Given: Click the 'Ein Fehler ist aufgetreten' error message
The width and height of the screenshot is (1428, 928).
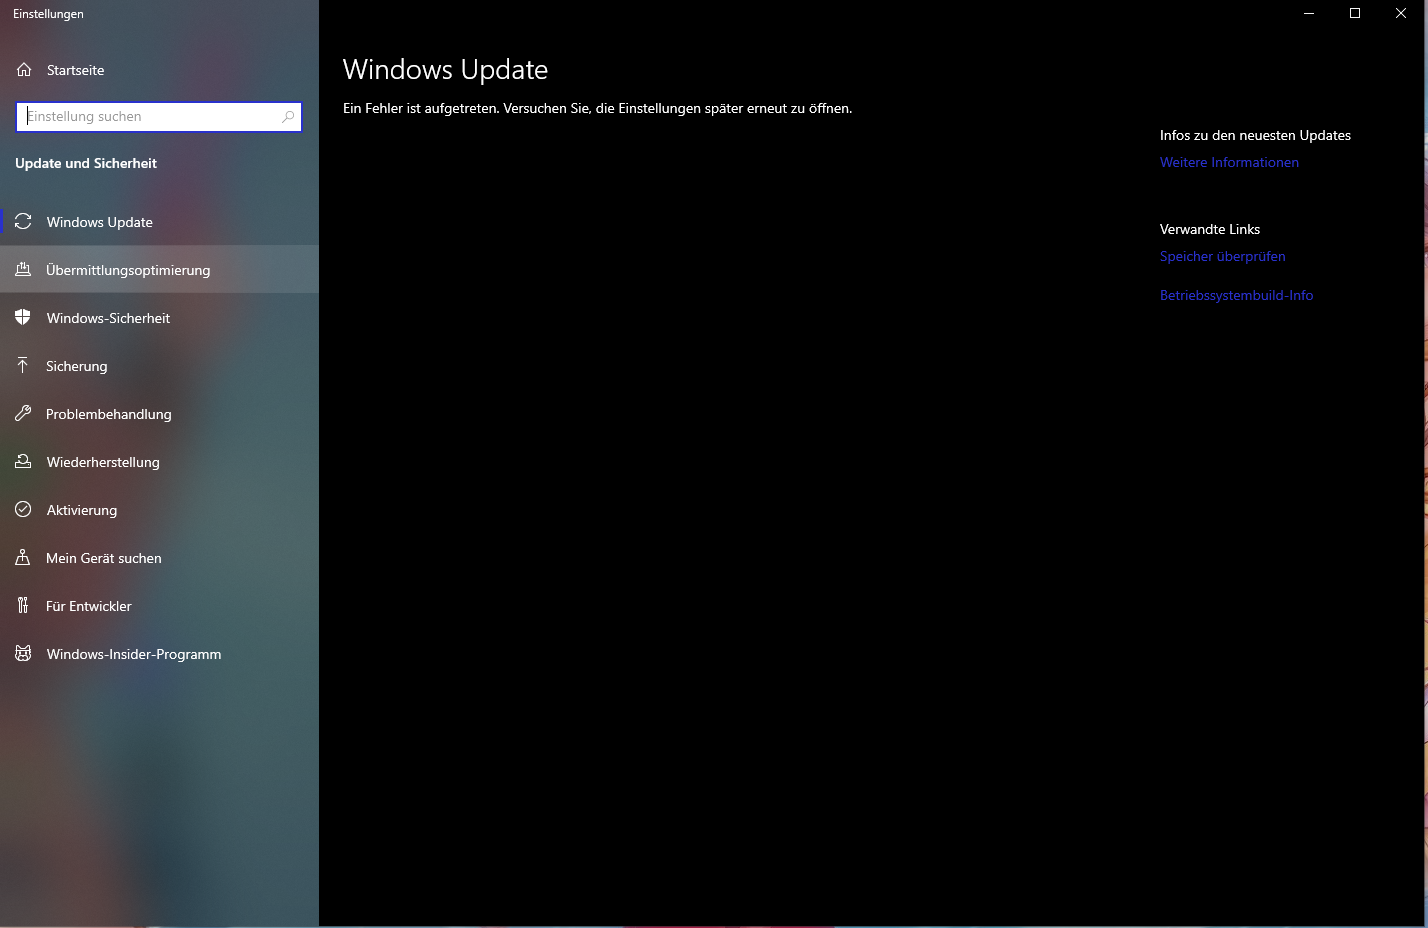Looking at the screenshot, I should tap(597, 108).
